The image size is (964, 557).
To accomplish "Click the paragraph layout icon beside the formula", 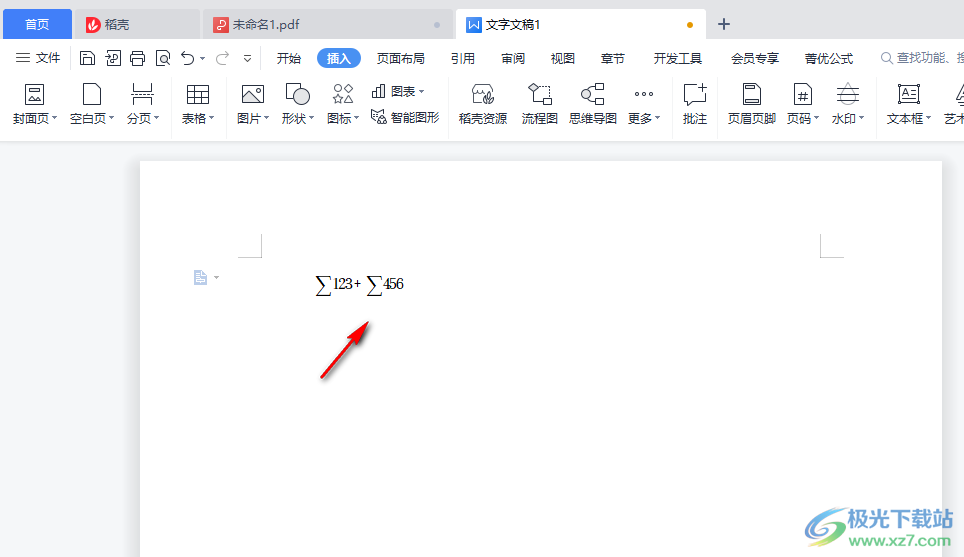I will point(200,278).
